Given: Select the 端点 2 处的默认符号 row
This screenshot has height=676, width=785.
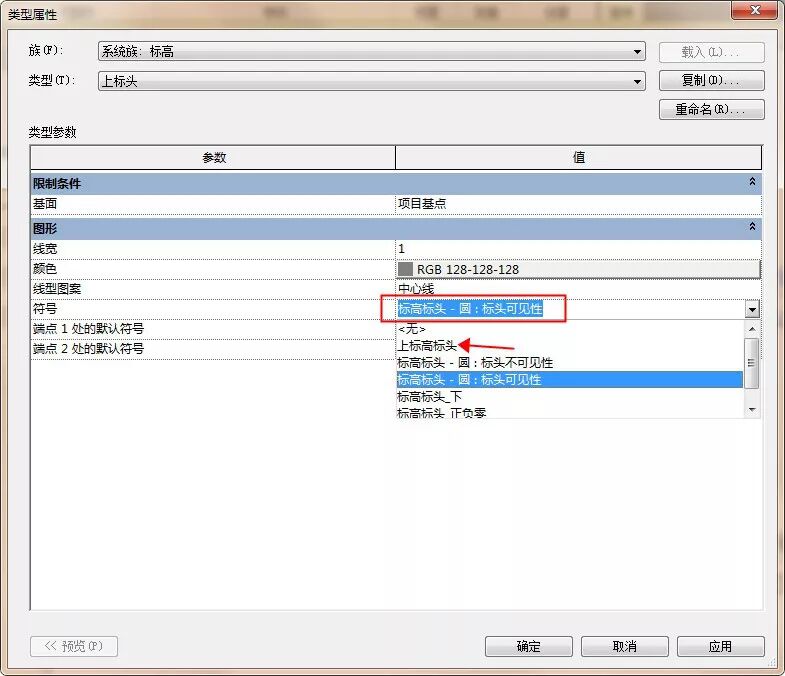Looking at the screenshot, I should point(213,349).
